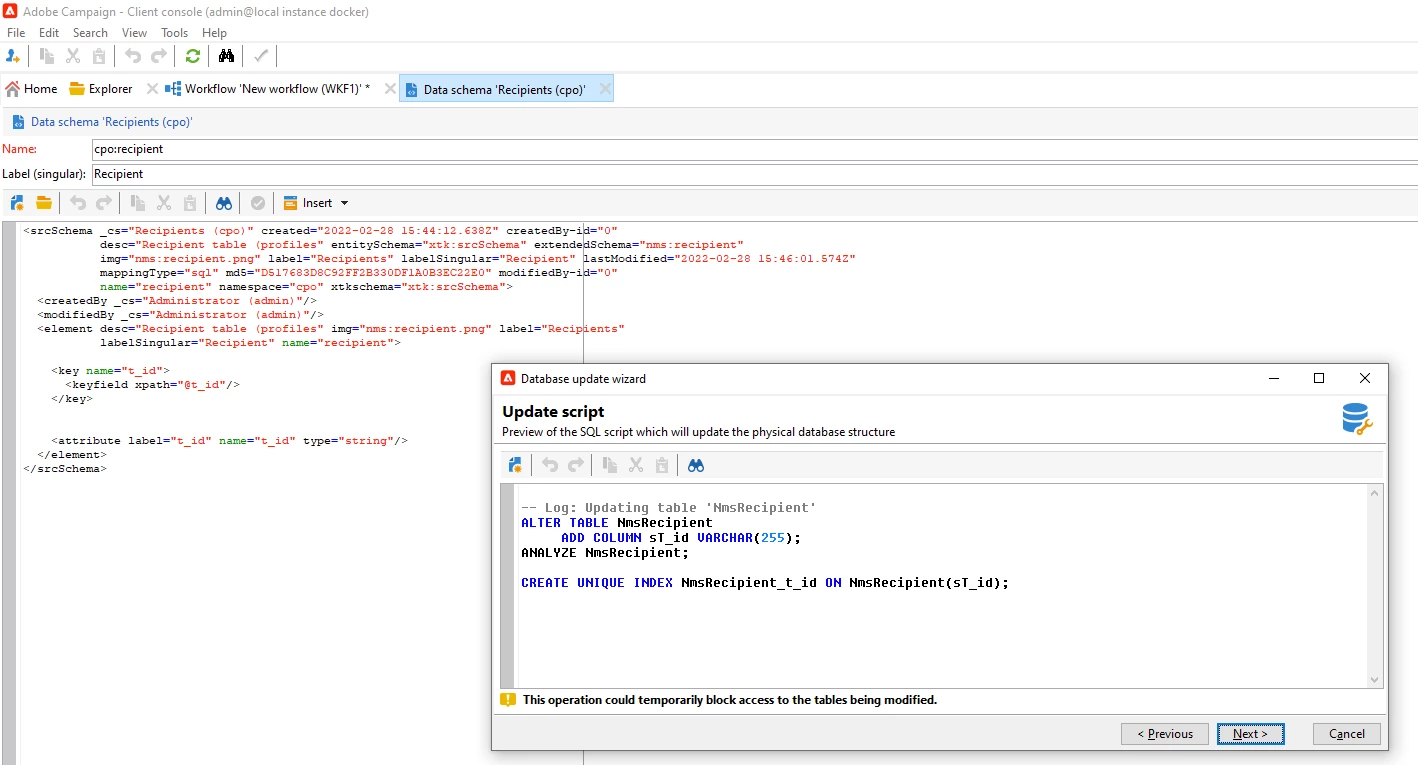1418x765 pixels.
Task: Switch to the Explorer tab
Action: coord(101,89)
